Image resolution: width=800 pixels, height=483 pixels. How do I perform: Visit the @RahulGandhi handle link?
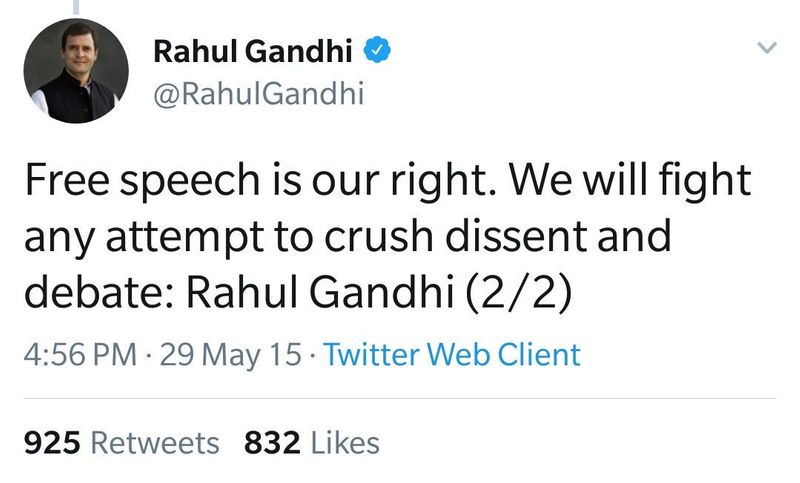[x=258, y=94]
